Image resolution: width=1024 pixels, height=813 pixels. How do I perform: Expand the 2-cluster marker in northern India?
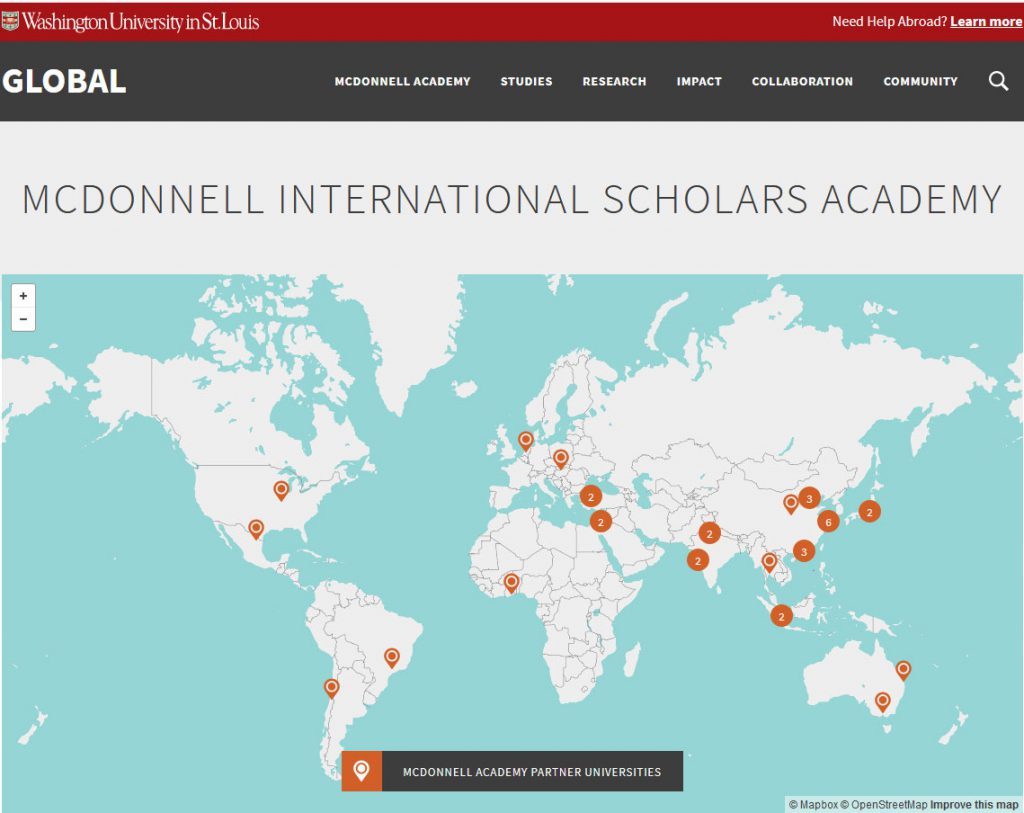click(x=709, y=534)
